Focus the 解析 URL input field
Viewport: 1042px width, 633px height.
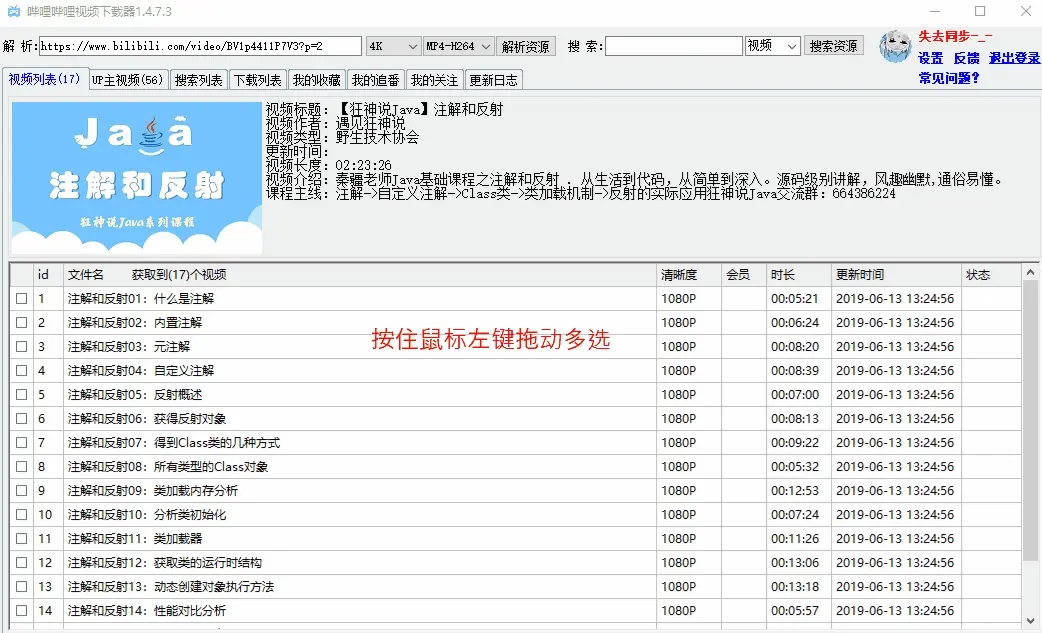[x=200, y=47]
